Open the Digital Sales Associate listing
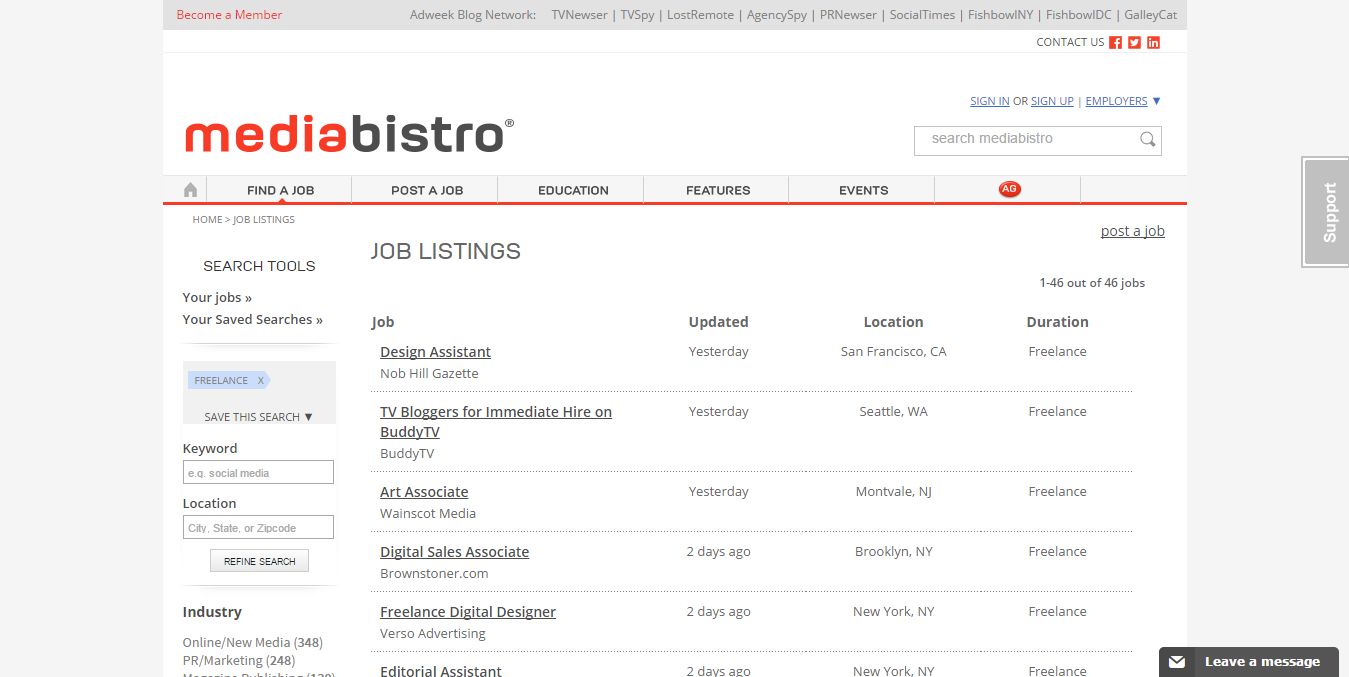The image size is (1349, 677). (x=454, y=552)
